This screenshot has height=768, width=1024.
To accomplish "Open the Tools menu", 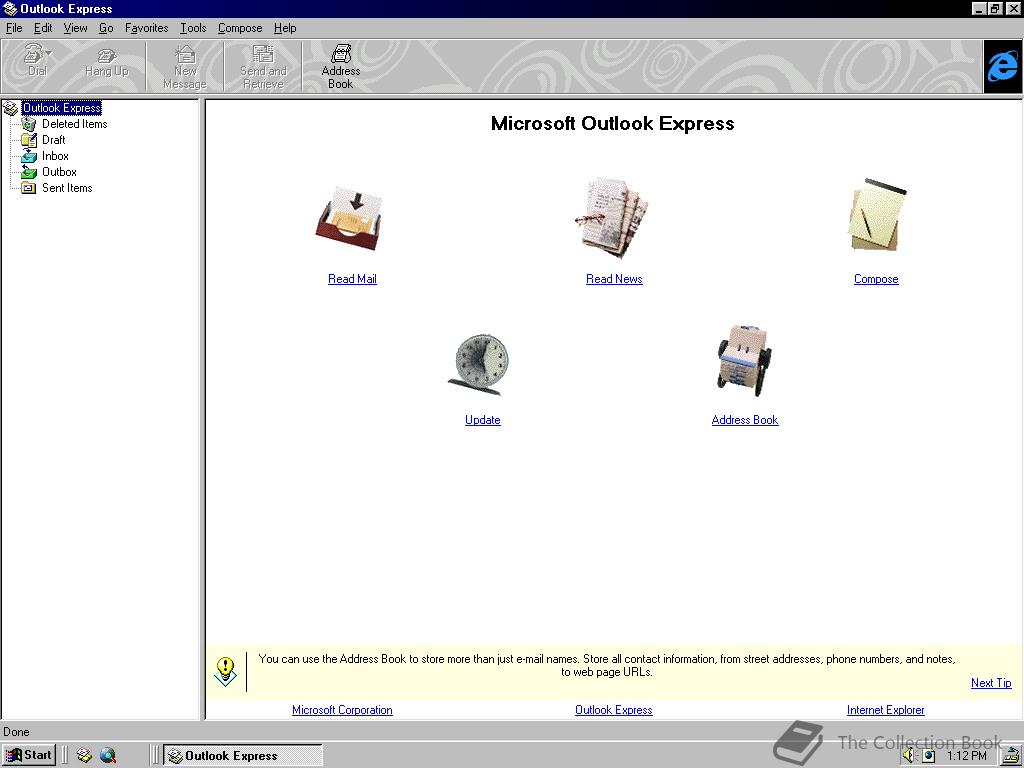I will pos(193,28).
